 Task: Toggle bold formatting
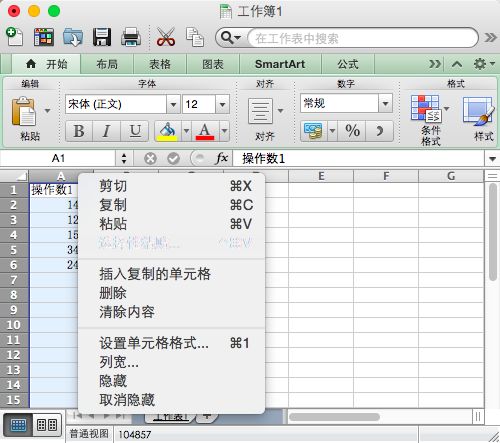click(79, 131)
